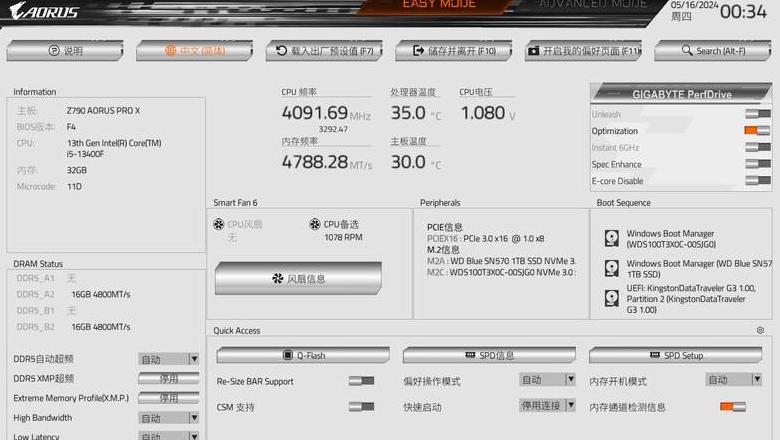Screen dimensions: 780x440
Task: Click CPU风扇 fan icon
Action: click(219, 224)
